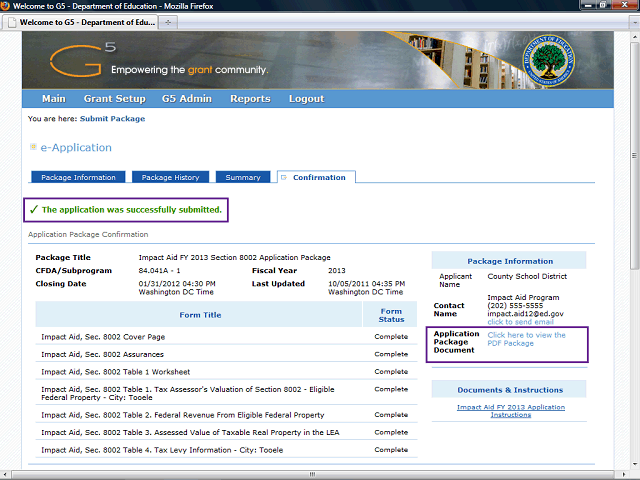Open the Main menu
The width and height of the screenshot is (640, 480).
[x=54, y=99]
